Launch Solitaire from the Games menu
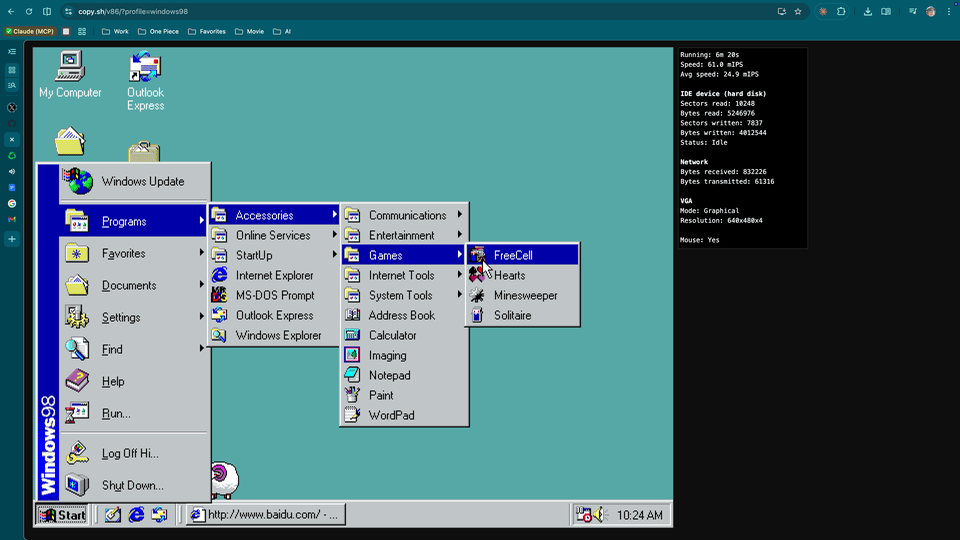960x540 pixels. pos(512,315)
